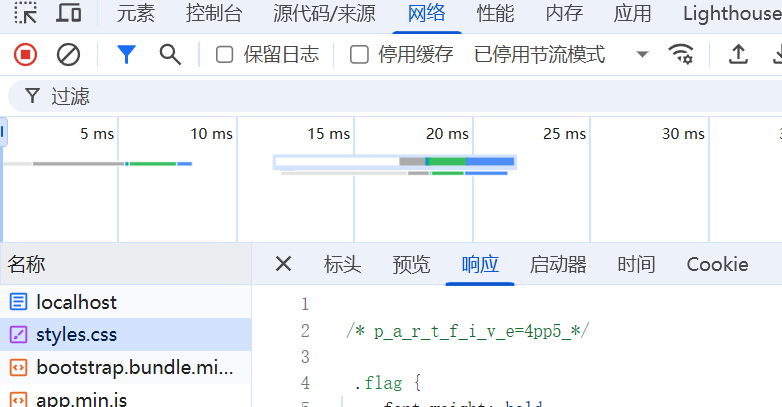Image resolution: width=782 pixels, height=407 pixels.
Task: Click the 20 ms timeline marker
Action: (x=447, y=134)
